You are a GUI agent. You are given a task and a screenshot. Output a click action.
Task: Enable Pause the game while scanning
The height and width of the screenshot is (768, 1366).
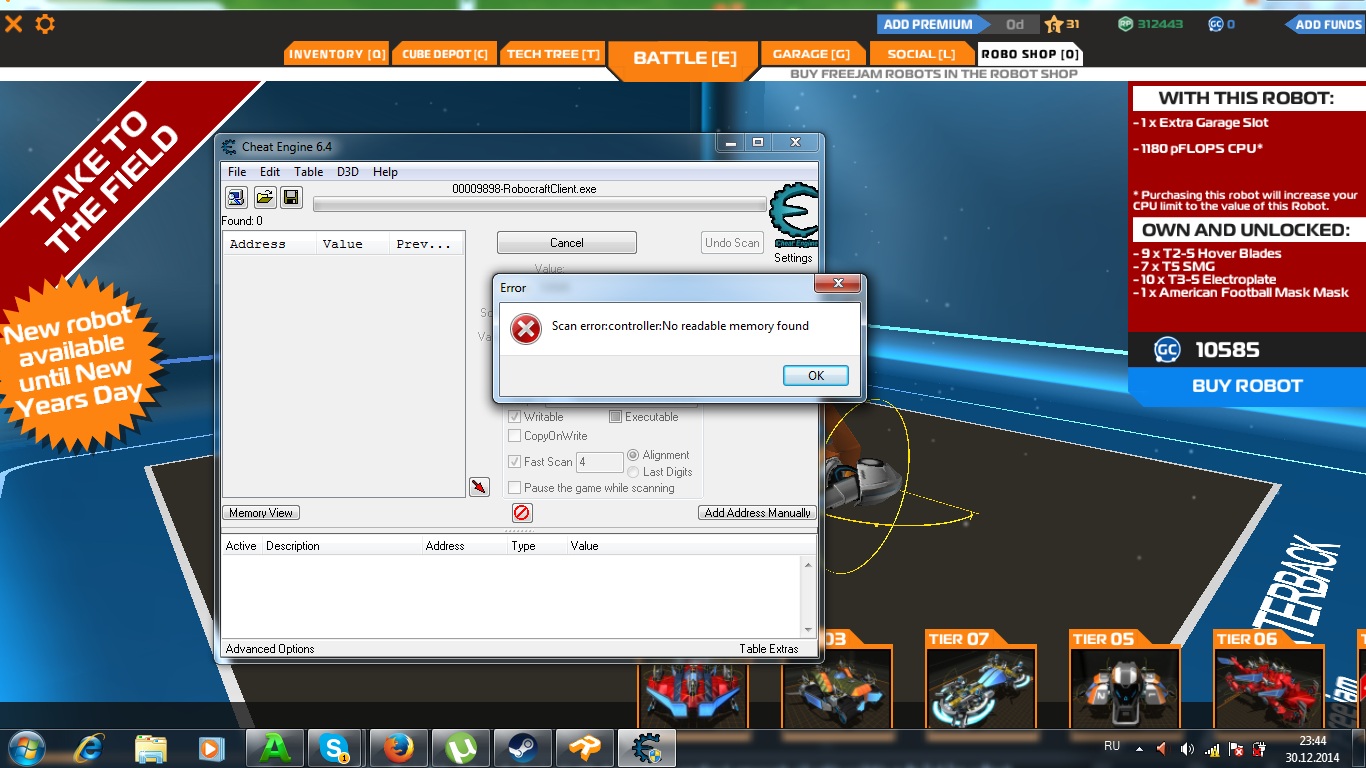pos(515,488)
